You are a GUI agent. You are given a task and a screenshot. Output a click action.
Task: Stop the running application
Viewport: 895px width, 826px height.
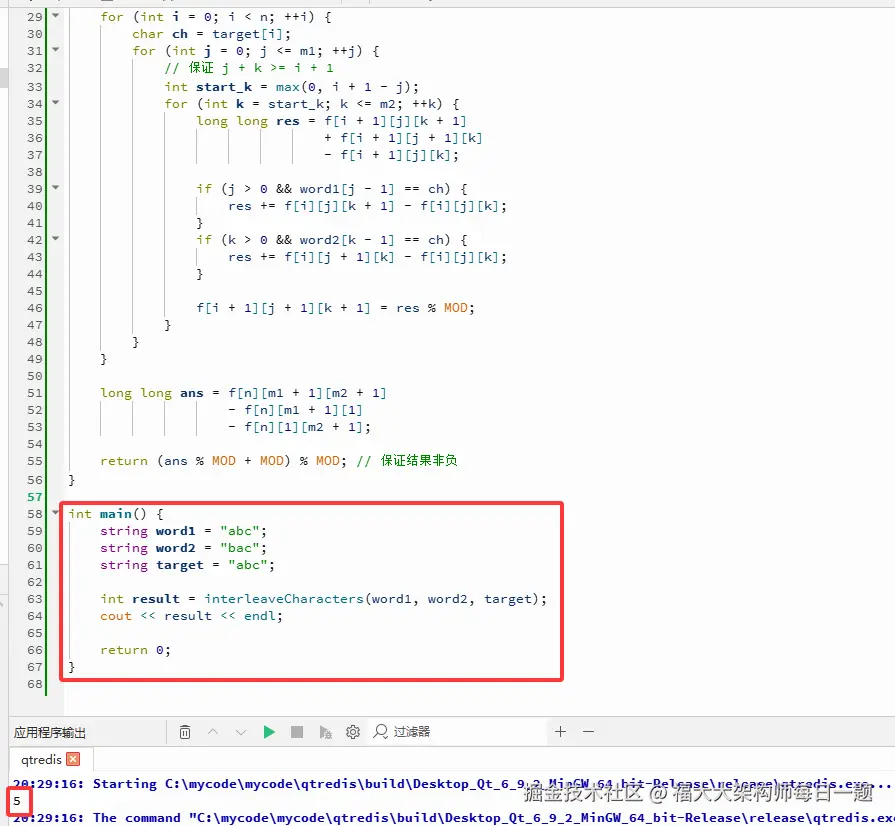pyautogui.click(x=297, y=732)
